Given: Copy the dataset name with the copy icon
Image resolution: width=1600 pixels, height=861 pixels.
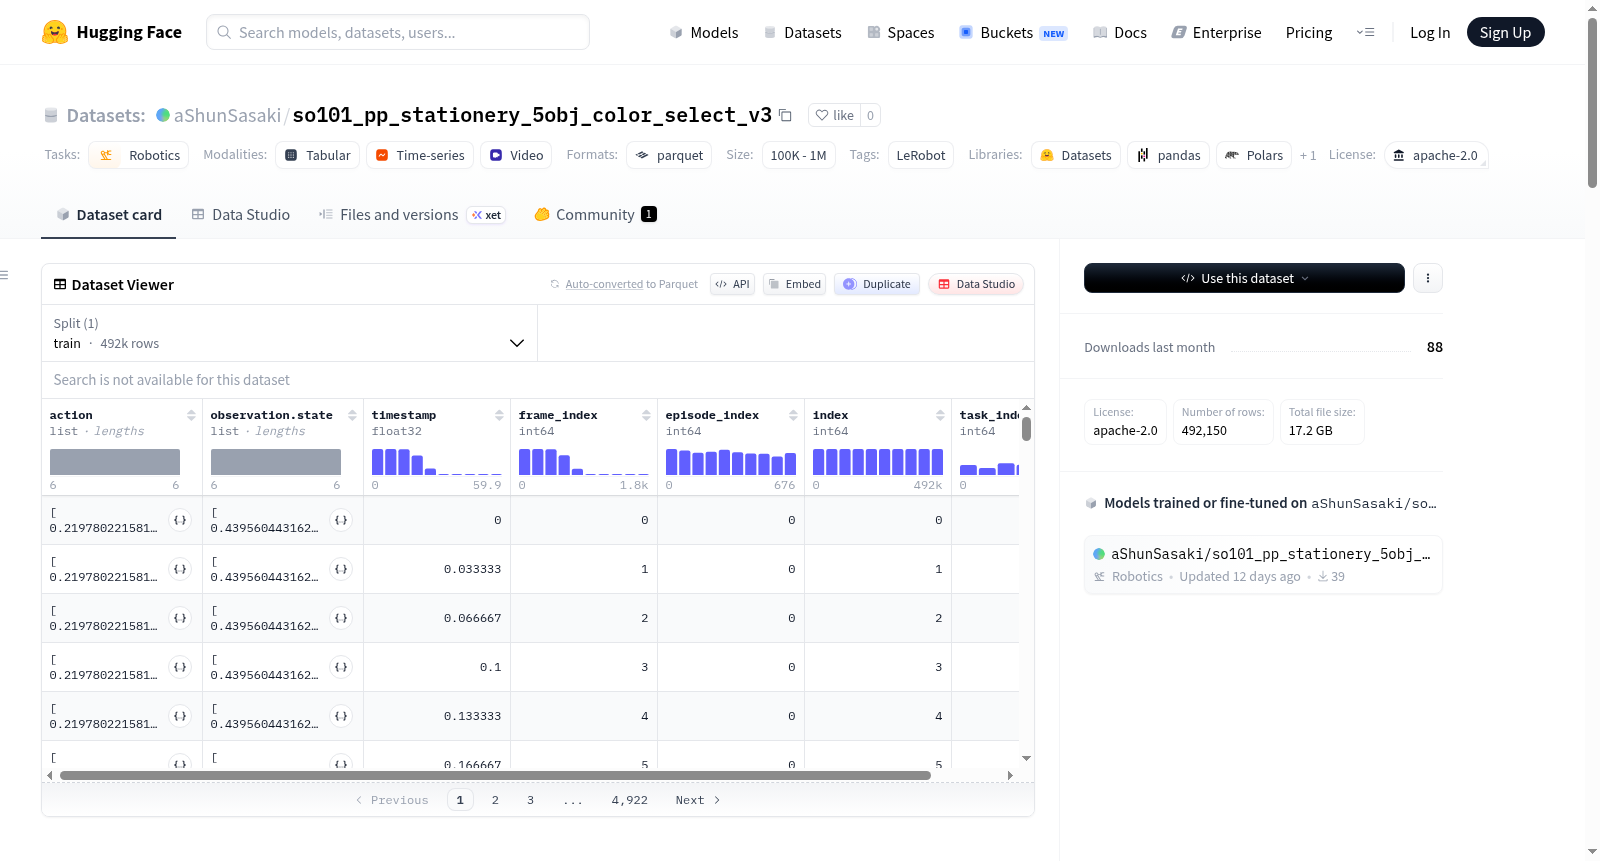Looking at the screenshot, I should click(785, 115).
